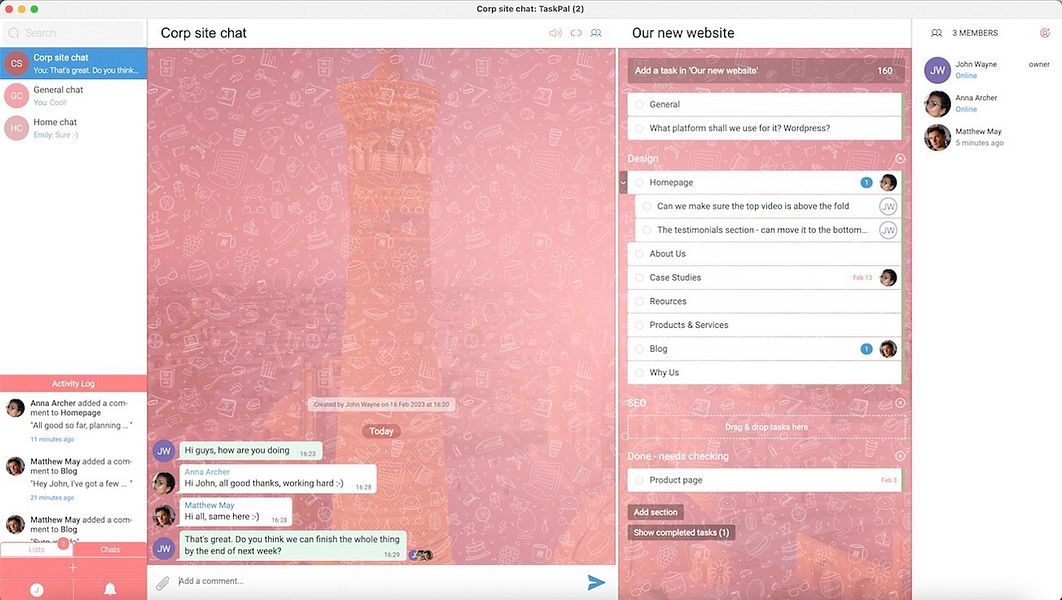
Task: Open notifications with the bottom bell icon
Action: click(109, 589)
